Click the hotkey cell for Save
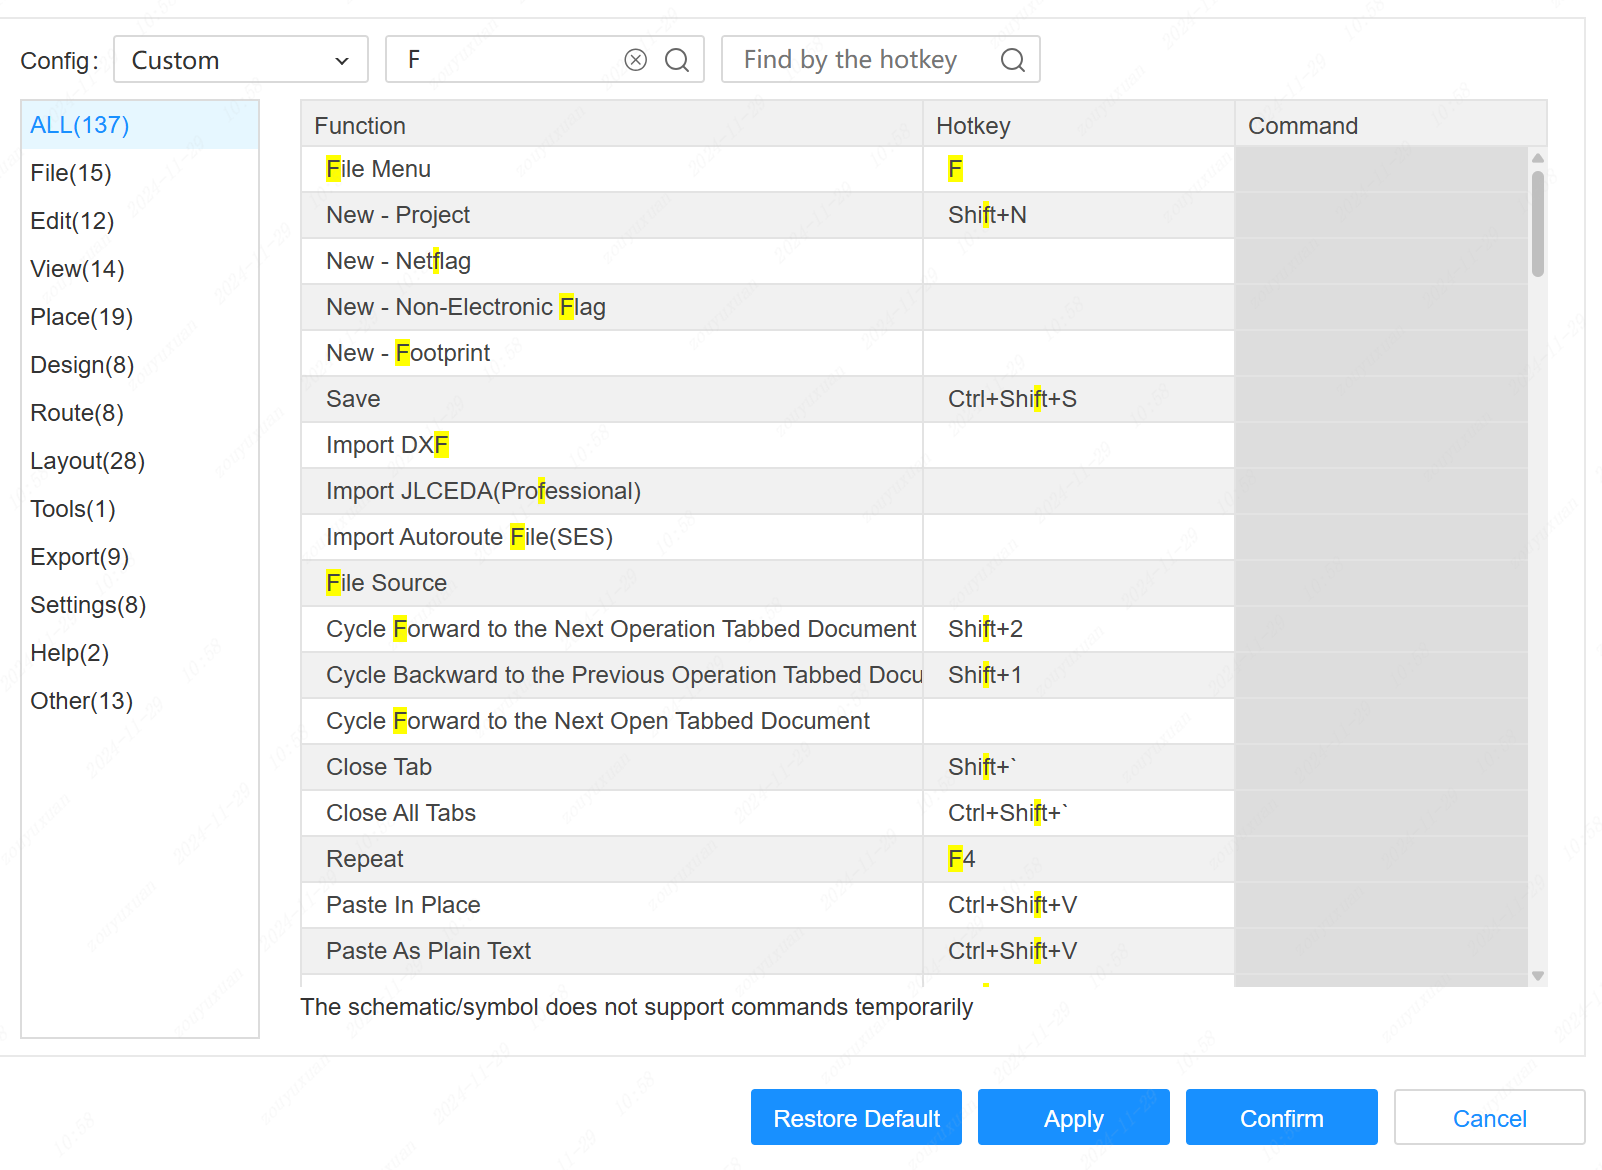 pyautogui.click(x=1078, y=399)
